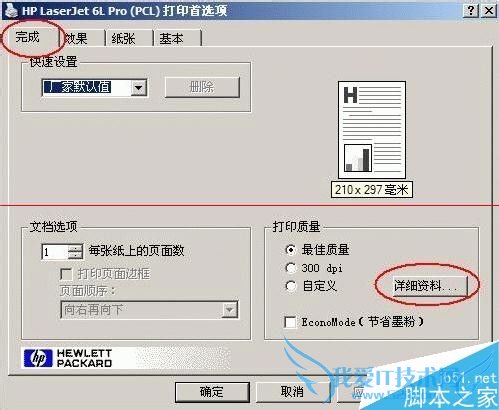This screenshot has width=499, height=410.
Task: Enable EconoMode toner saving checkbox
Action: point(290,322)
